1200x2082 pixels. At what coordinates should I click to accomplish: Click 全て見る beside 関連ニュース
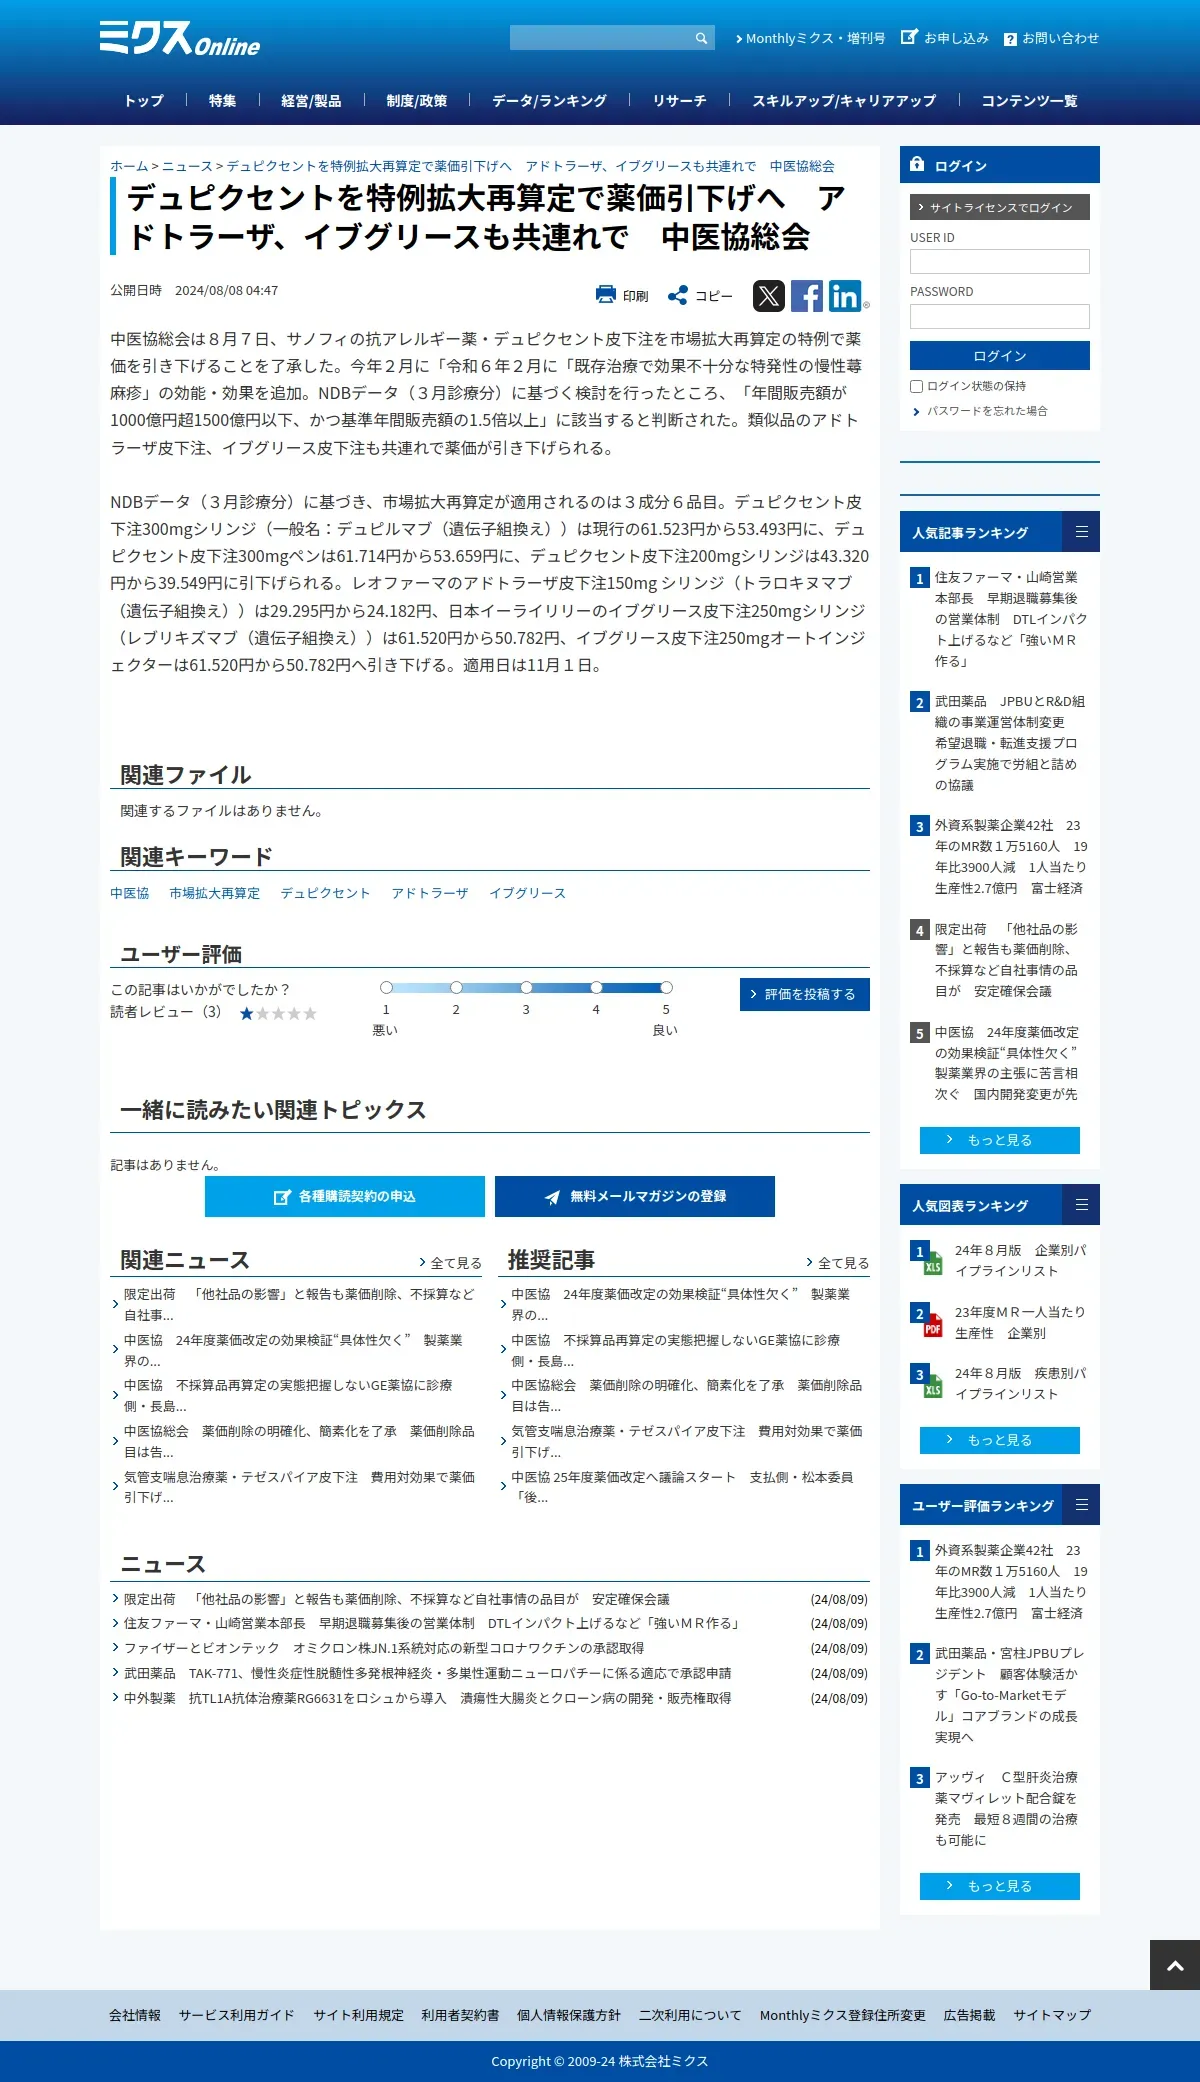[x=451, y=1263]
